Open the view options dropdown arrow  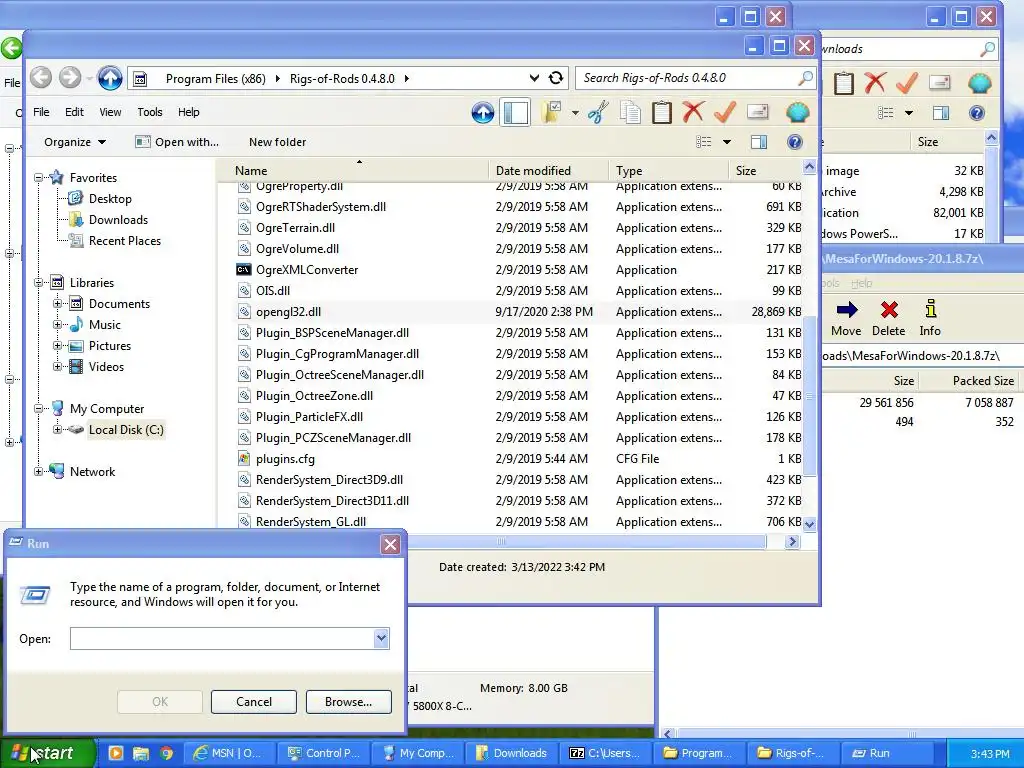coord(726,142)
